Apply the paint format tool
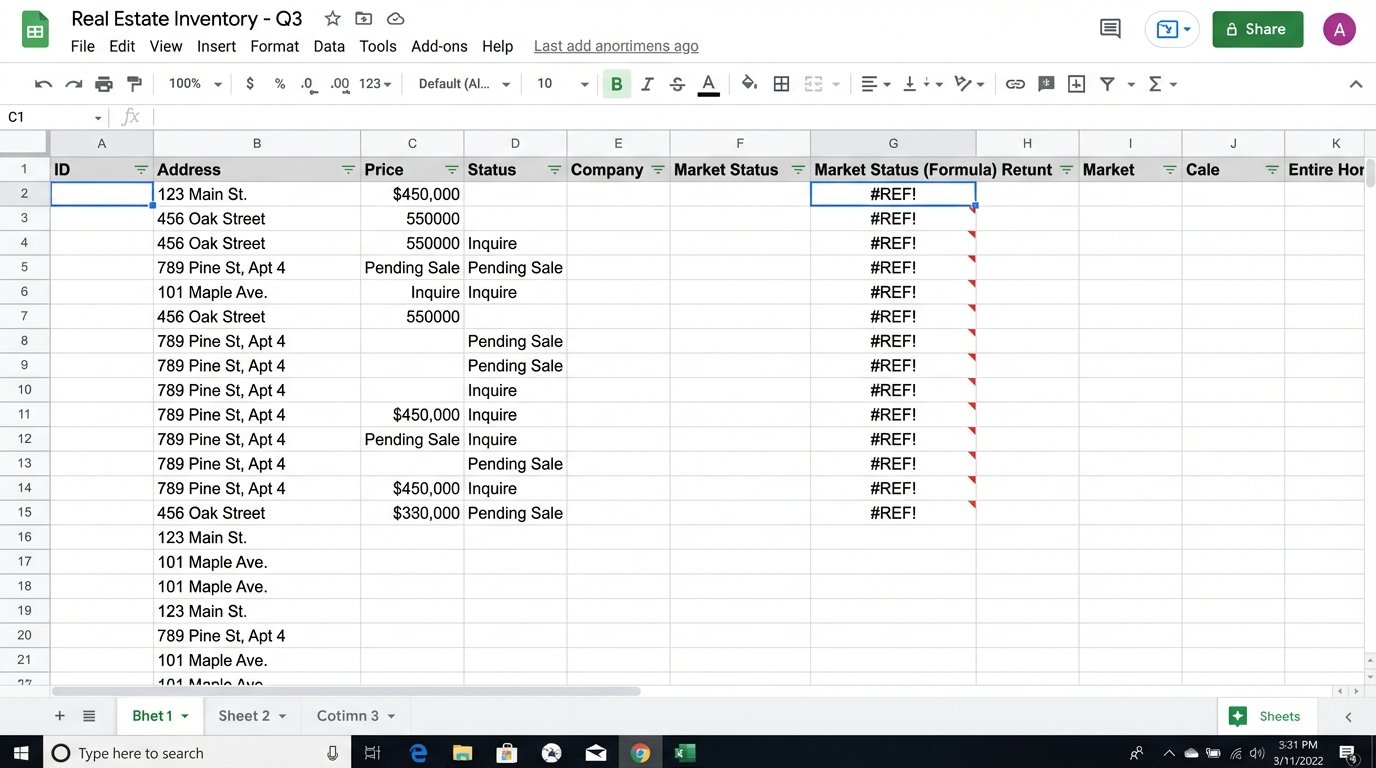Screen dimensions: 1376x768 point(134,83)
